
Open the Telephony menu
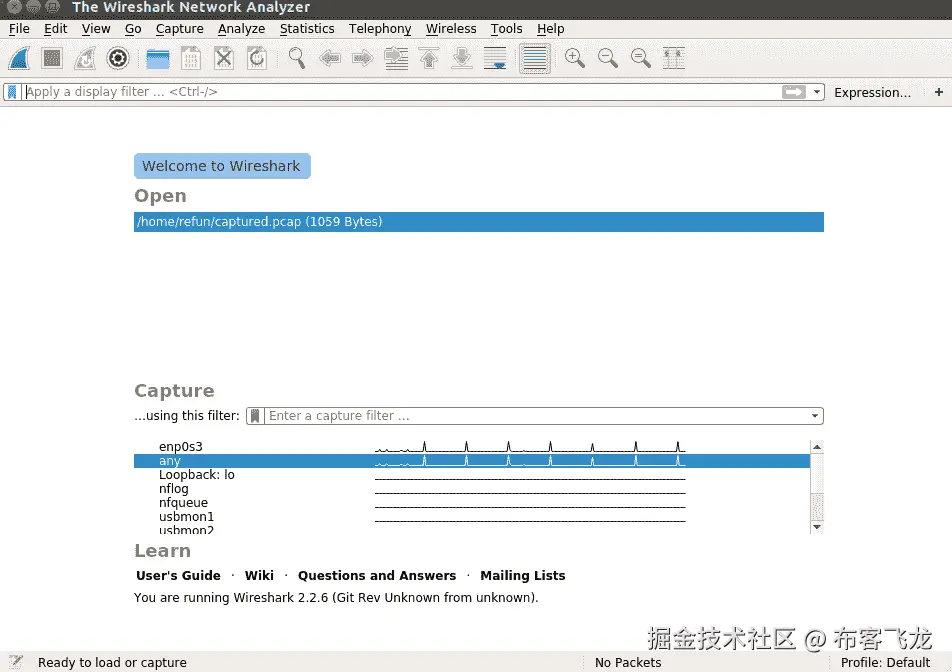380,29
